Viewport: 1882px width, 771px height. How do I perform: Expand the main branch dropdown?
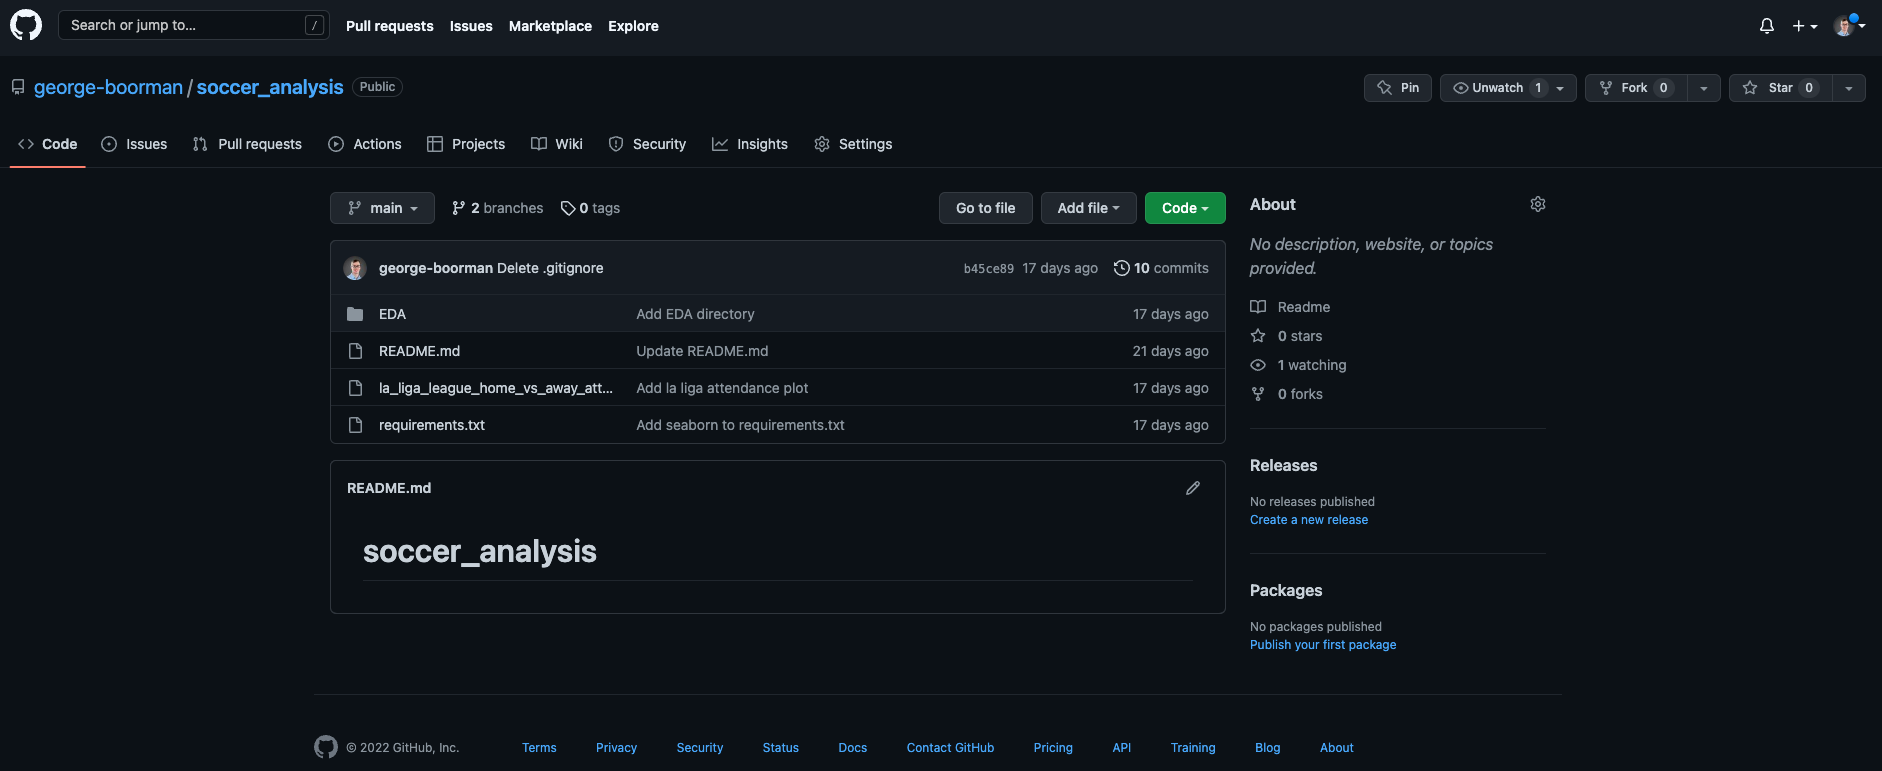(x=382, y=208)
